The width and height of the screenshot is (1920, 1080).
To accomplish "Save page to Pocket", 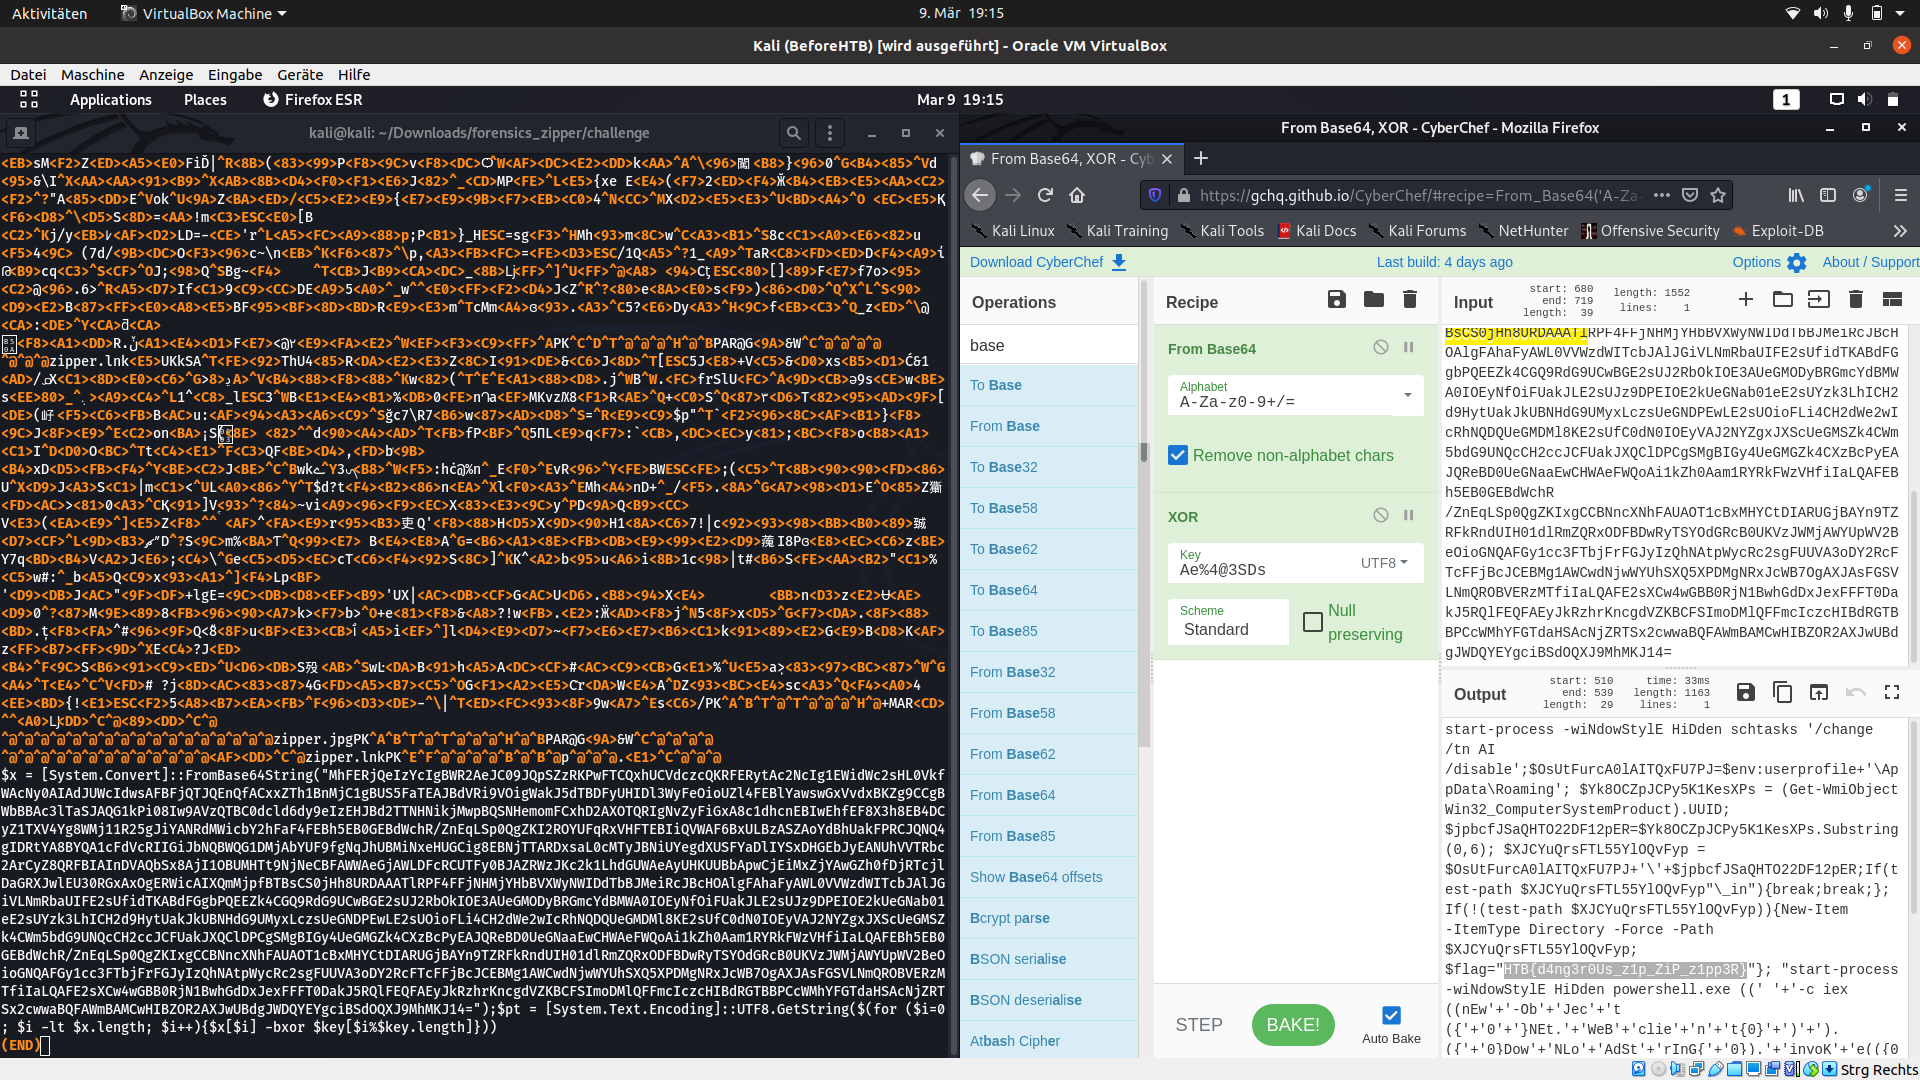I will coord(1690,195).
